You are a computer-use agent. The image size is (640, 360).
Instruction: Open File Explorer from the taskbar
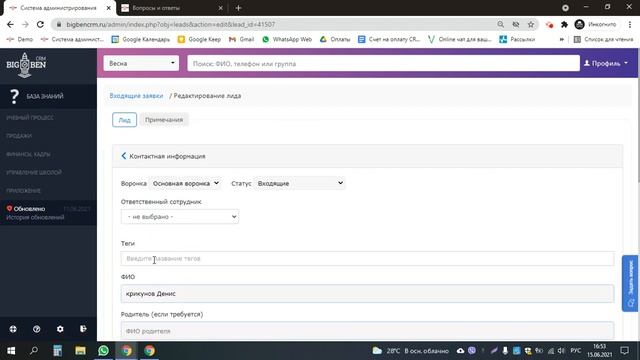(80, 351)
